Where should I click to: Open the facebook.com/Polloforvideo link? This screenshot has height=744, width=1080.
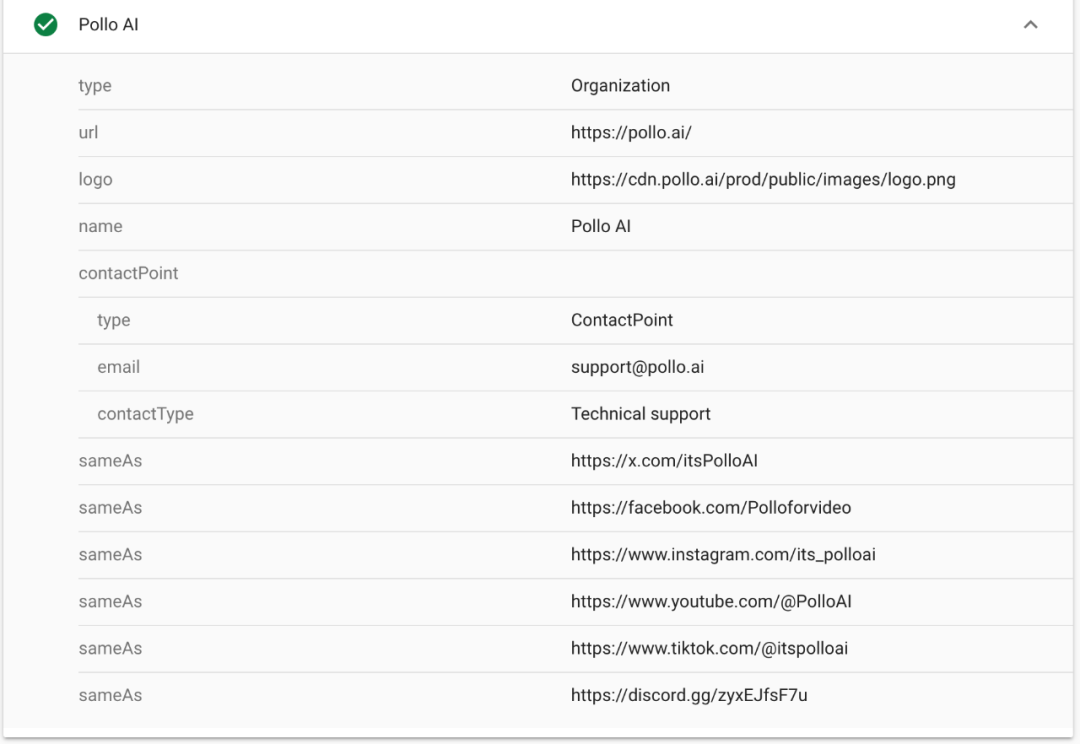[x=711, y=508]
